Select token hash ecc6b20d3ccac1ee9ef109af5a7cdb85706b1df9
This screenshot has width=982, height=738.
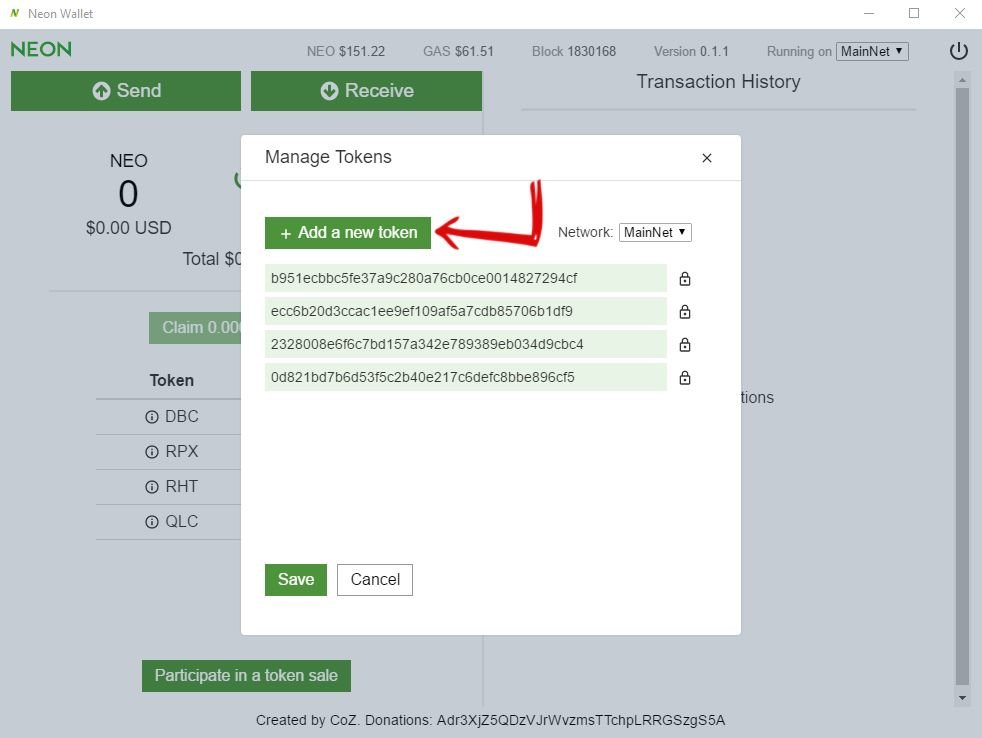pos(465,311)
